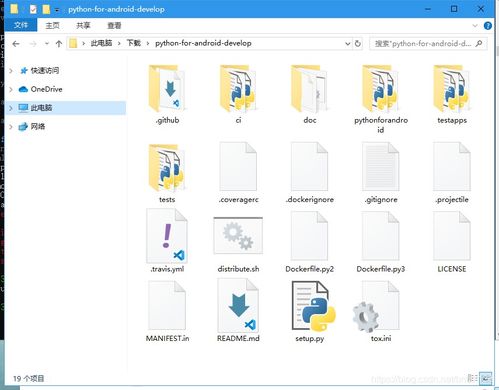This screenshot has height=390, width=499.
Task: Open the testapps folder
Action: click(x=452, y=94)
